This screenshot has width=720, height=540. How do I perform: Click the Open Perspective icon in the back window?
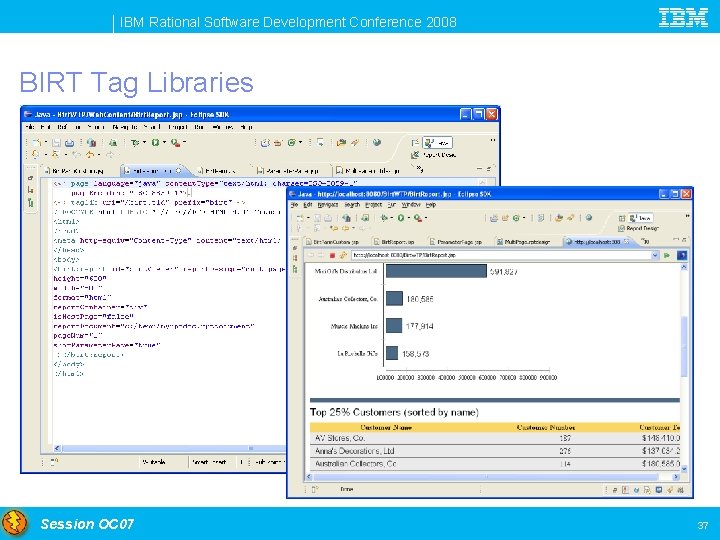pos(415,142)
